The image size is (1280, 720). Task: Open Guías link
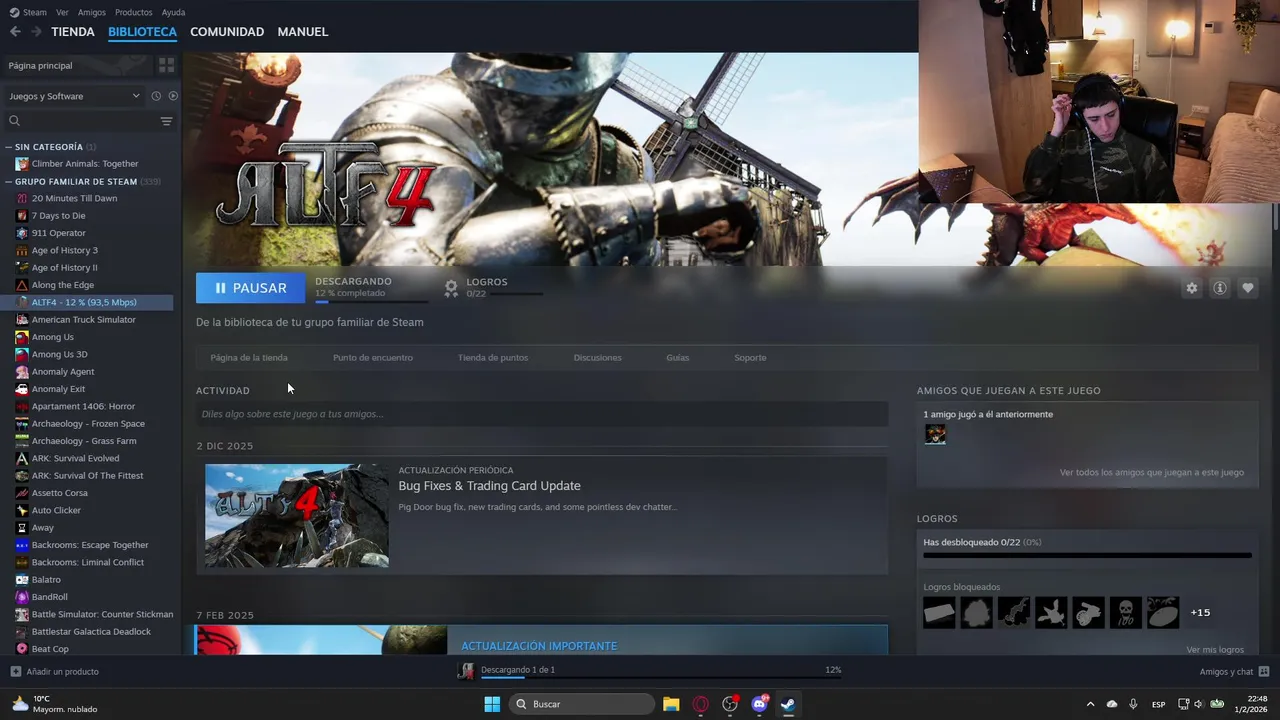[678, 358]
